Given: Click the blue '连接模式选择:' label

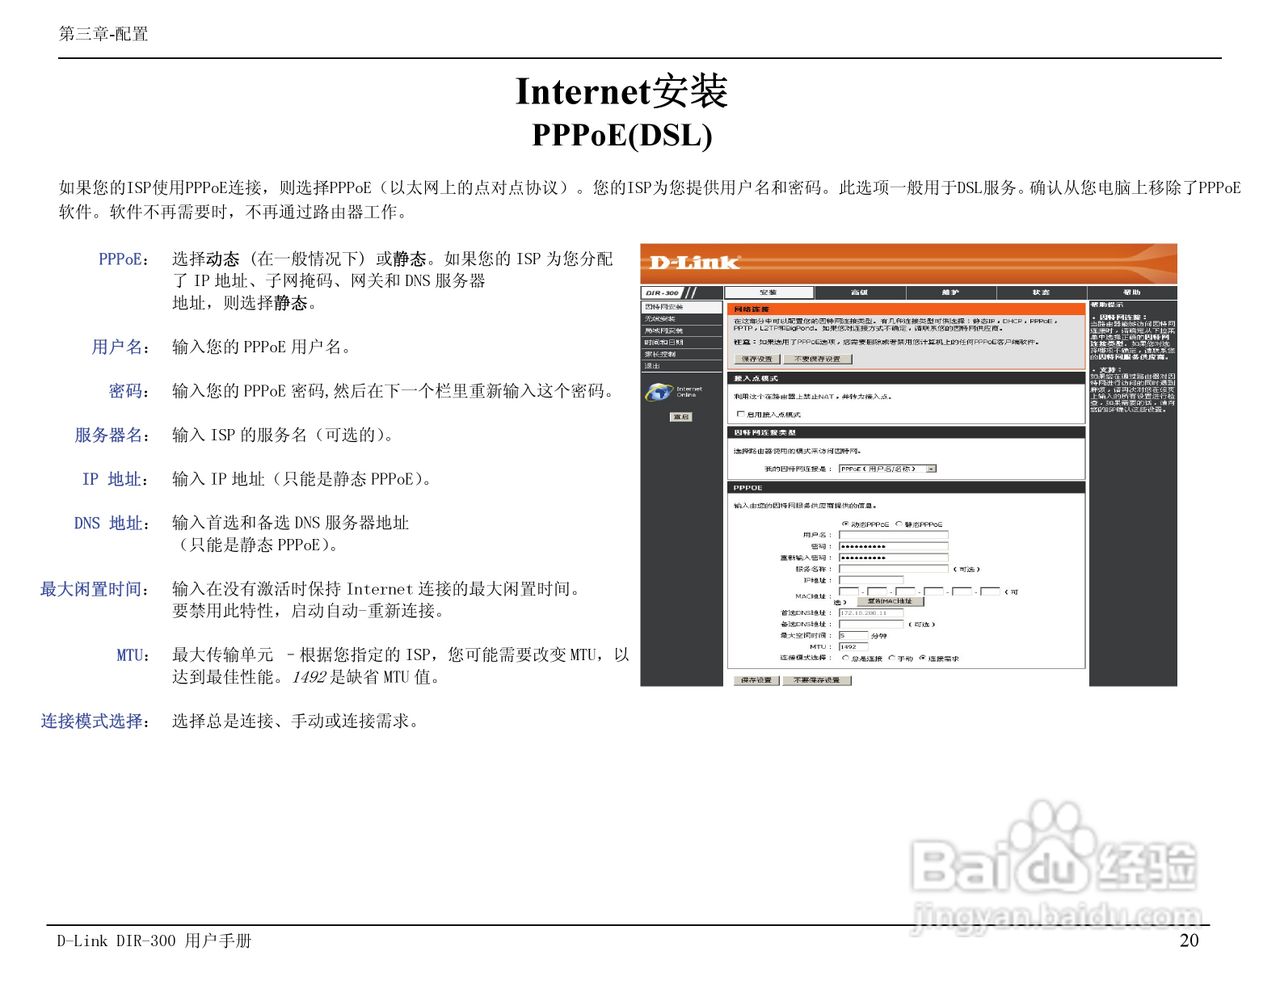Looking at the screenshot, I should 95,721.
